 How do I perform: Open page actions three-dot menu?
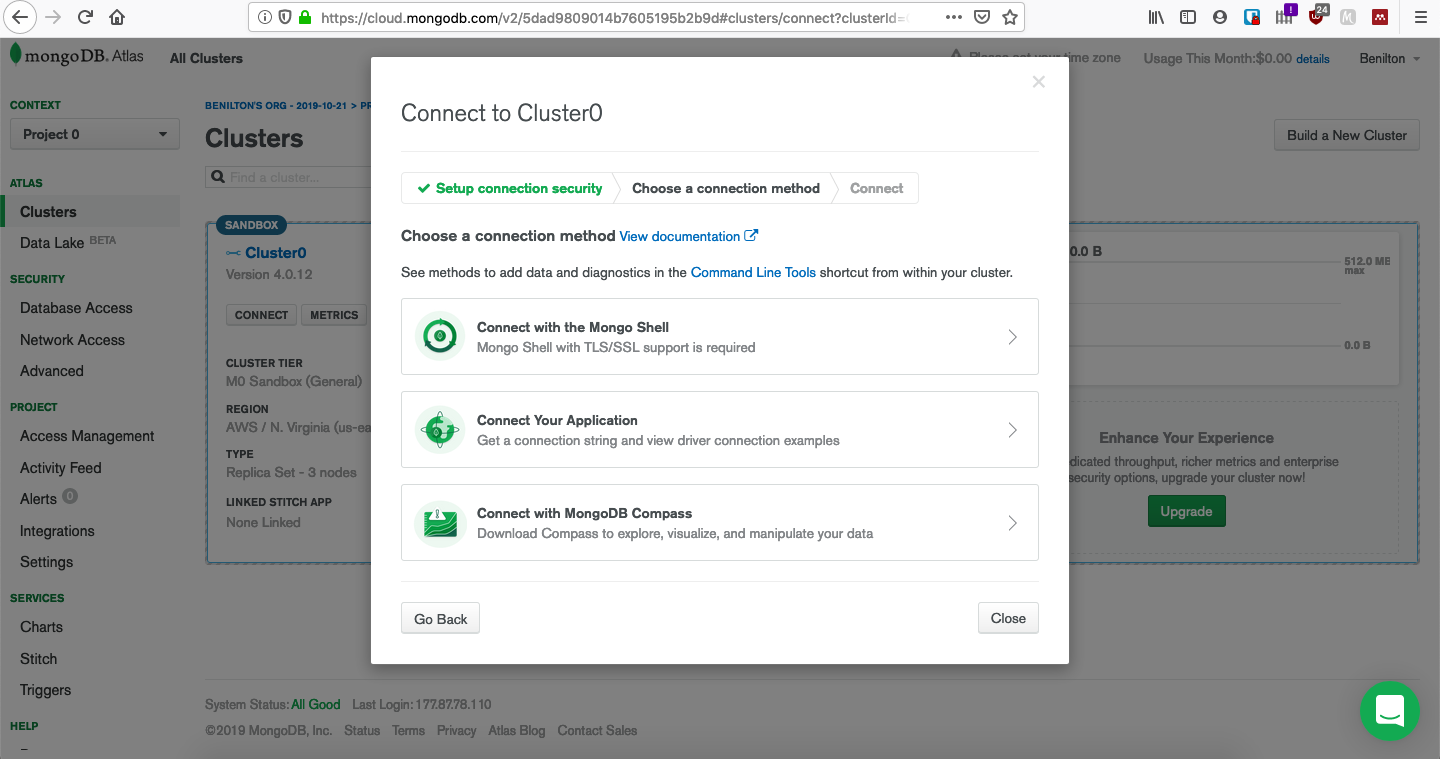tap(954, 17)
